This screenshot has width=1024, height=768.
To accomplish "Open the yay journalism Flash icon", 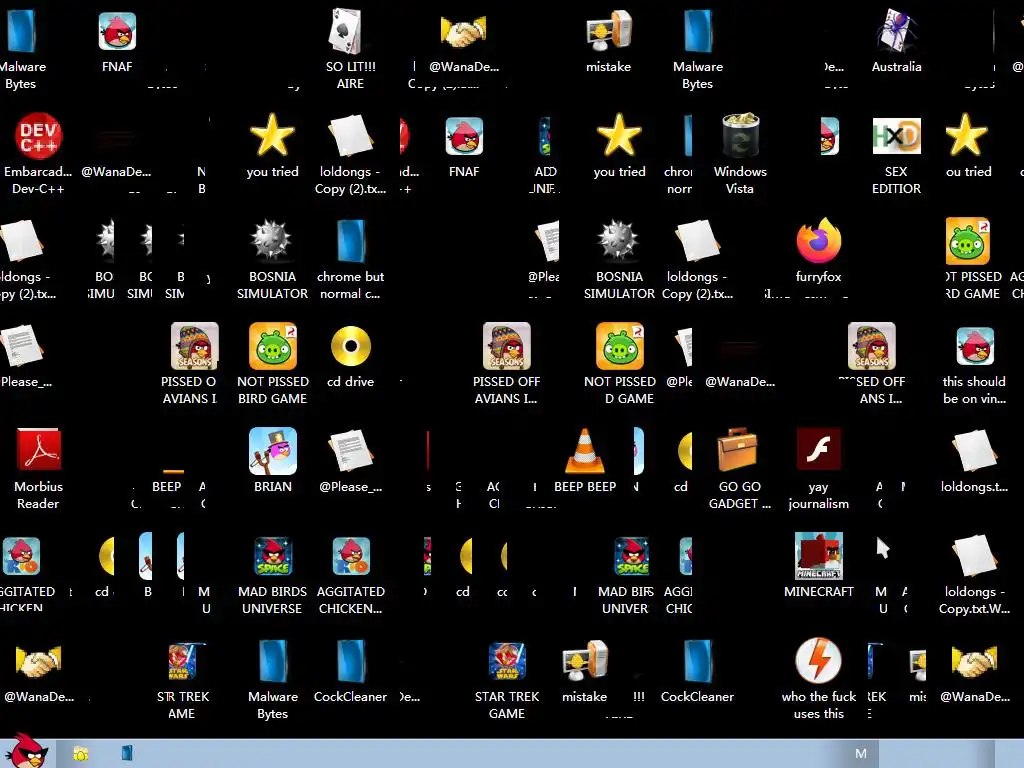I will coord(818,449).
